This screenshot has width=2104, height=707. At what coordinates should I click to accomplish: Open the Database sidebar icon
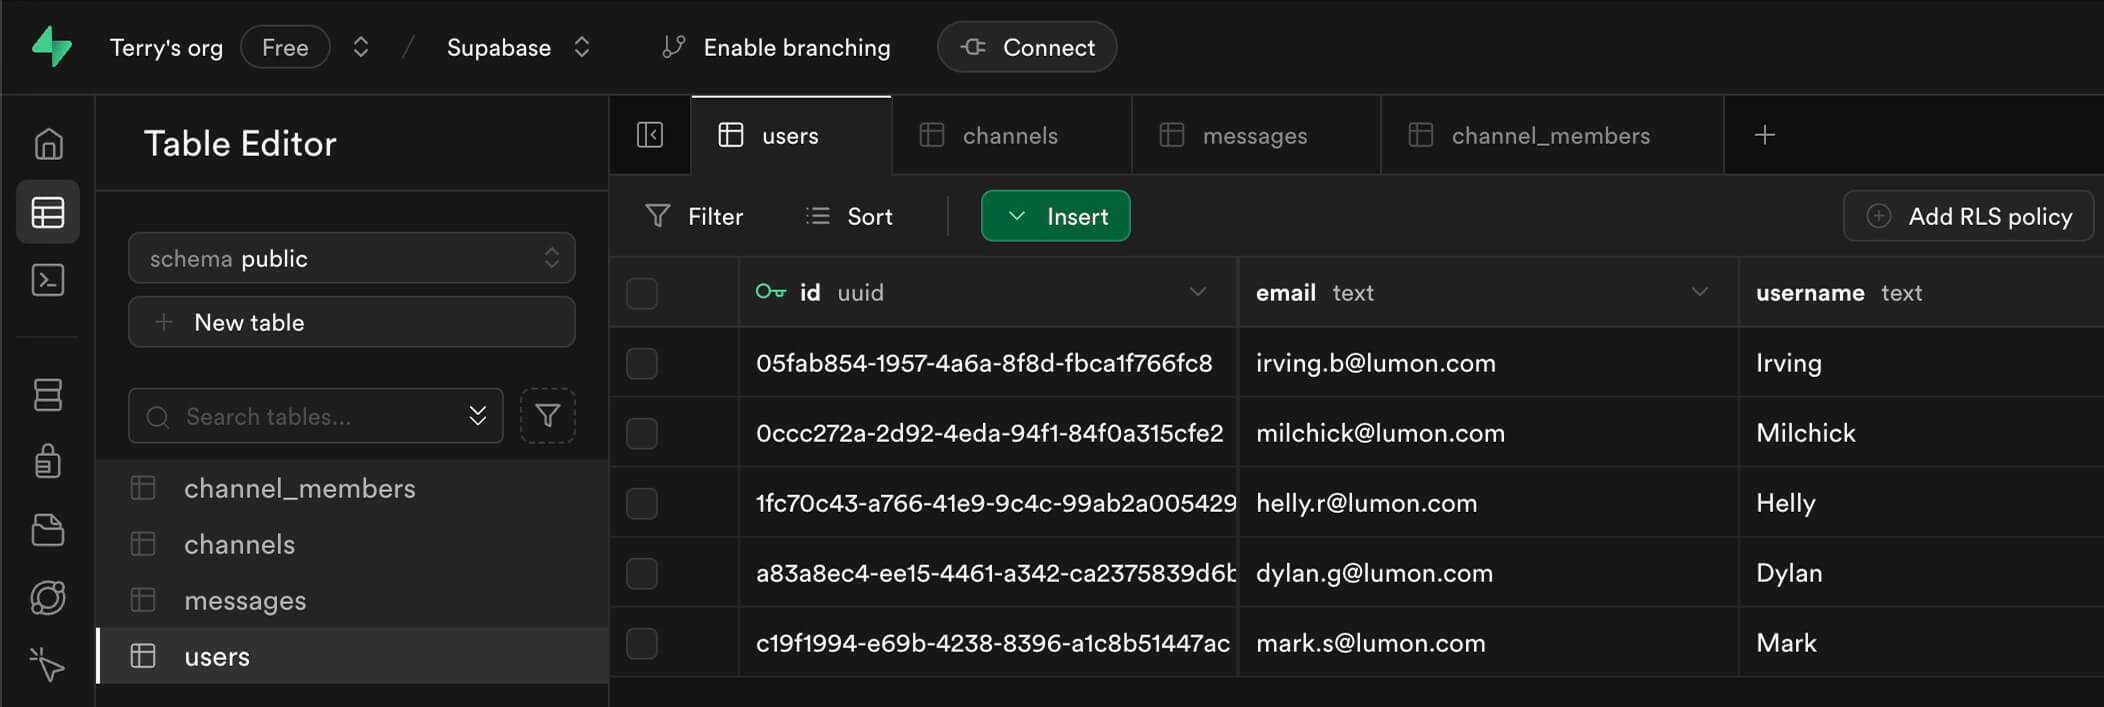pos(48,394)
